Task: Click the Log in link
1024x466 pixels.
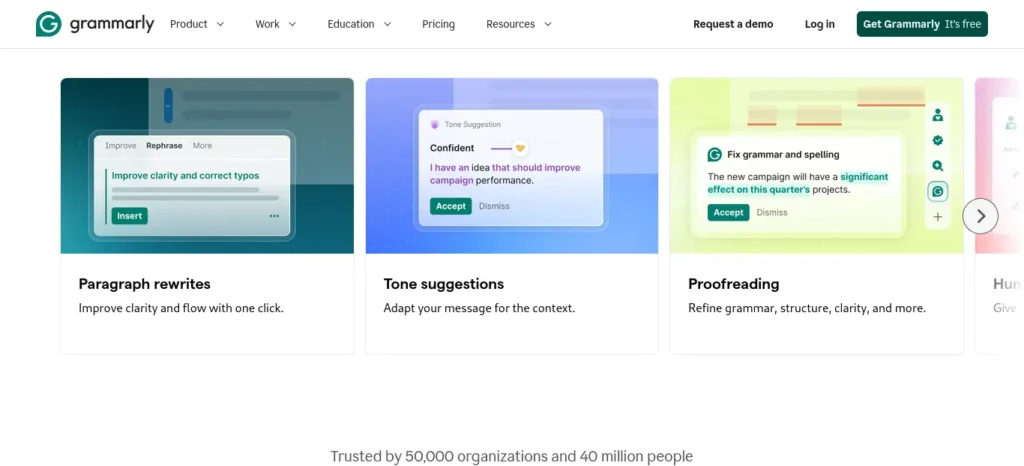Action: [x=819, y=24]
